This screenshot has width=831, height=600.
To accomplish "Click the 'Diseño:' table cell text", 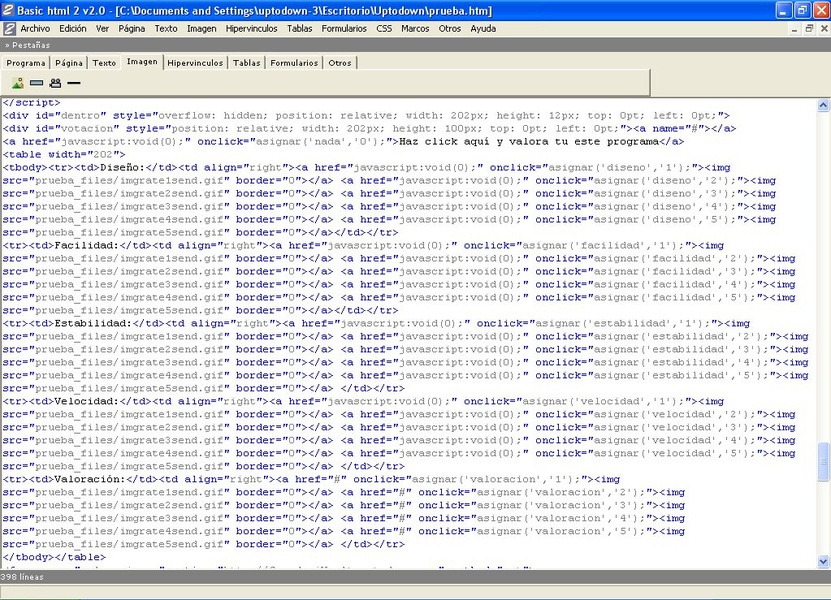I will pos(122,167).
